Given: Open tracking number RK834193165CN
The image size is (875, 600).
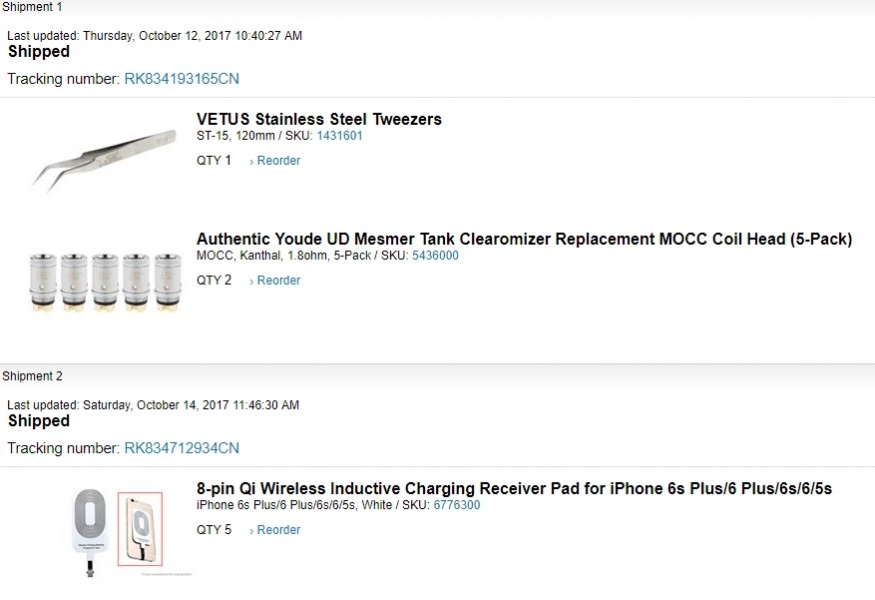Looking at the screenshot, I should [181, 79].
